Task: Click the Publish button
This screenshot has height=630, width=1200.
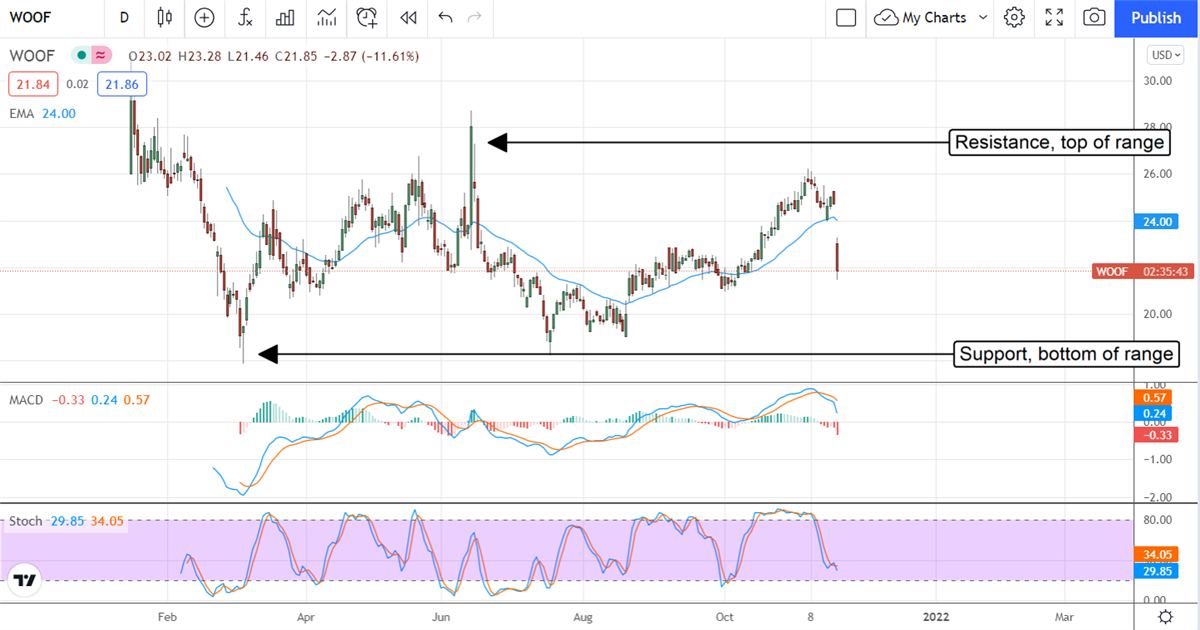Action: [x=1156, y=17]
